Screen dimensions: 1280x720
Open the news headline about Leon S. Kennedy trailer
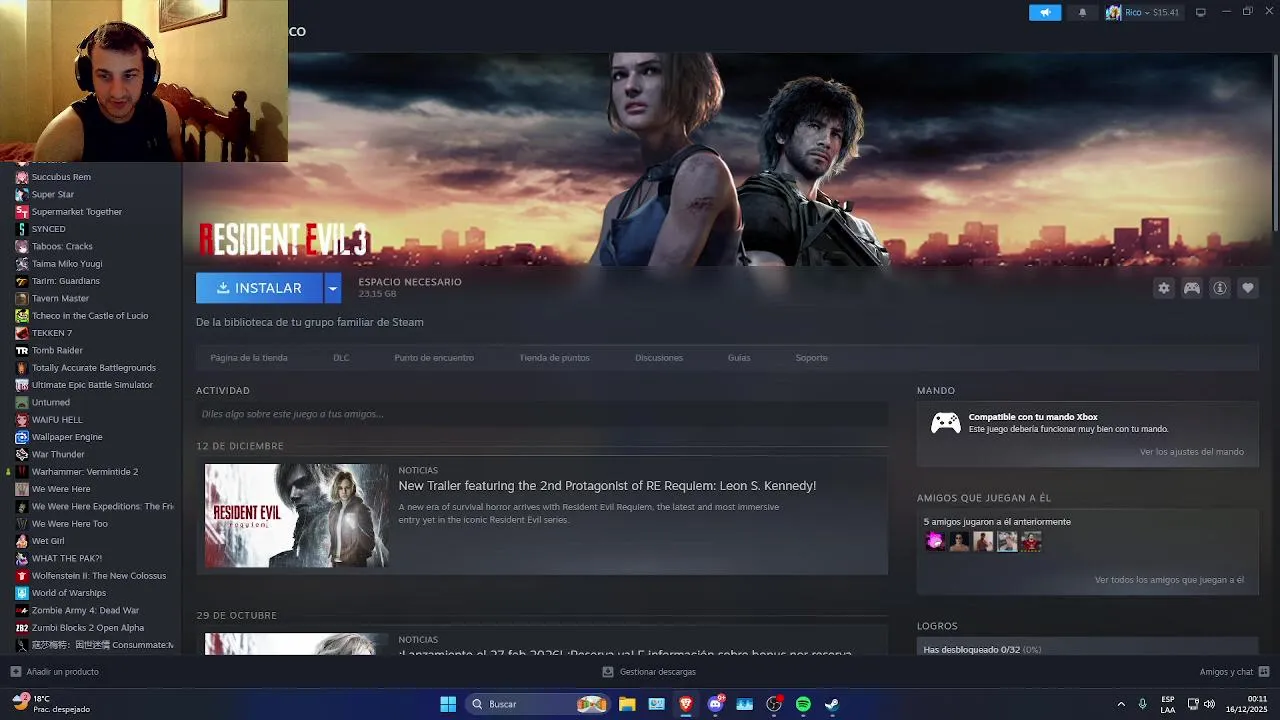point(607,486)
